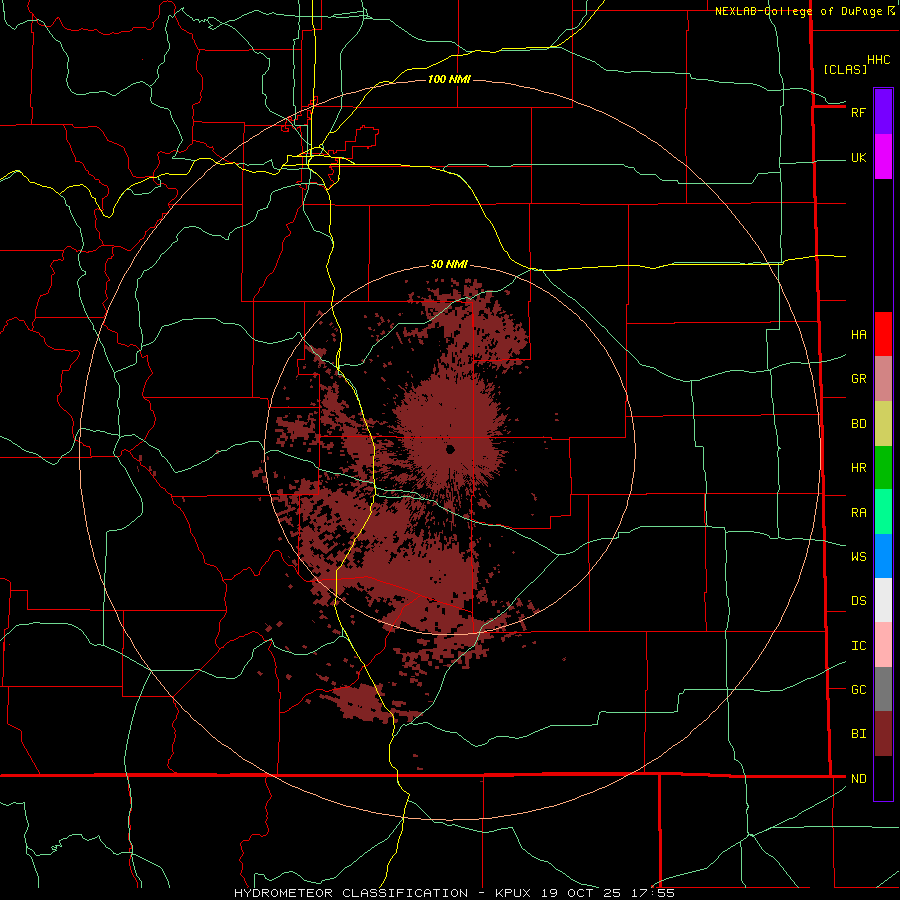
Task: Click the WS legend label
Action: [x=858, y=556]
